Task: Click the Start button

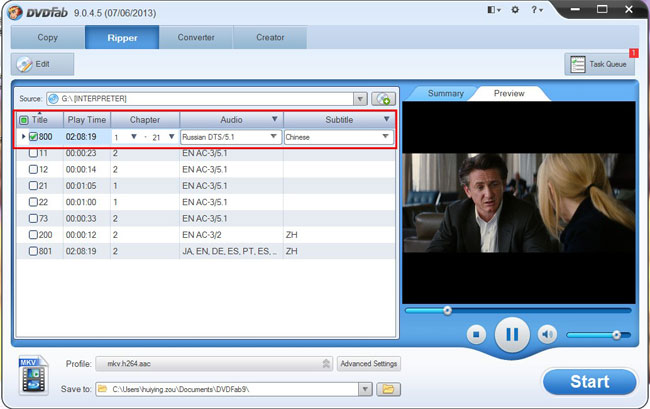Action: tap(589, 381)
